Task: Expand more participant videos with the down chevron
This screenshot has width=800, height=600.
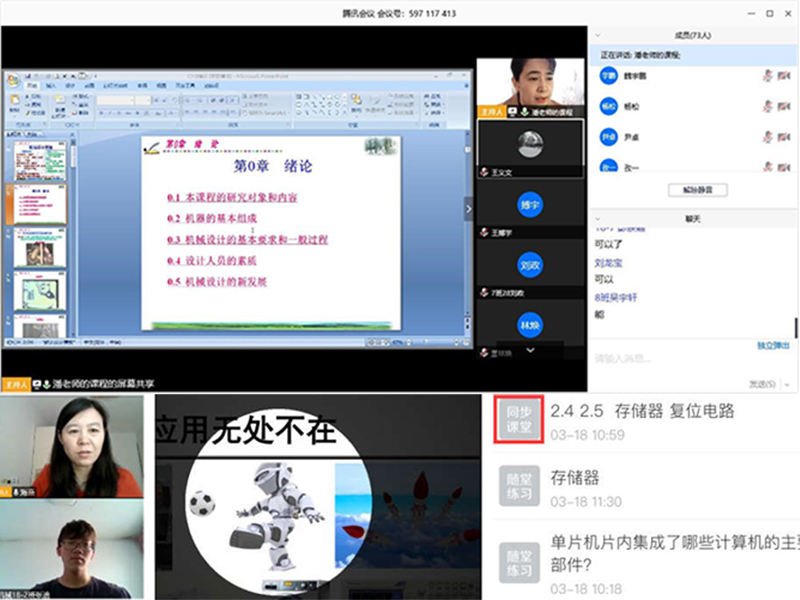Action: (x=529, y=351)
